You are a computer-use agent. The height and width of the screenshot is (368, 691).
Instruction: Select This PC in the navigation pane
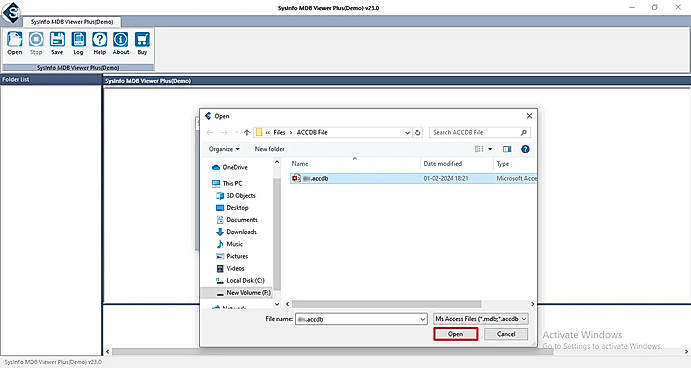(x=227, y=183)
